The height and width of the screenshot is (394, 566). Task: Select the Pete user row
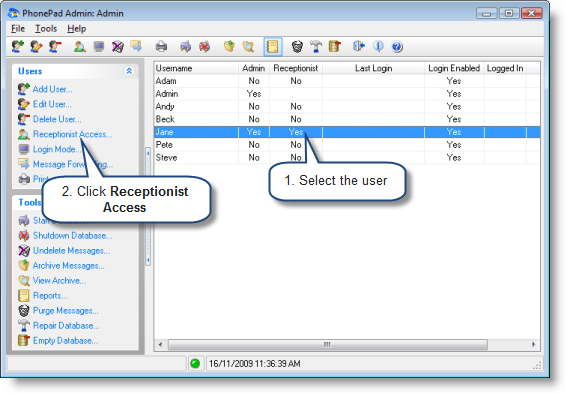pos(347,145)
